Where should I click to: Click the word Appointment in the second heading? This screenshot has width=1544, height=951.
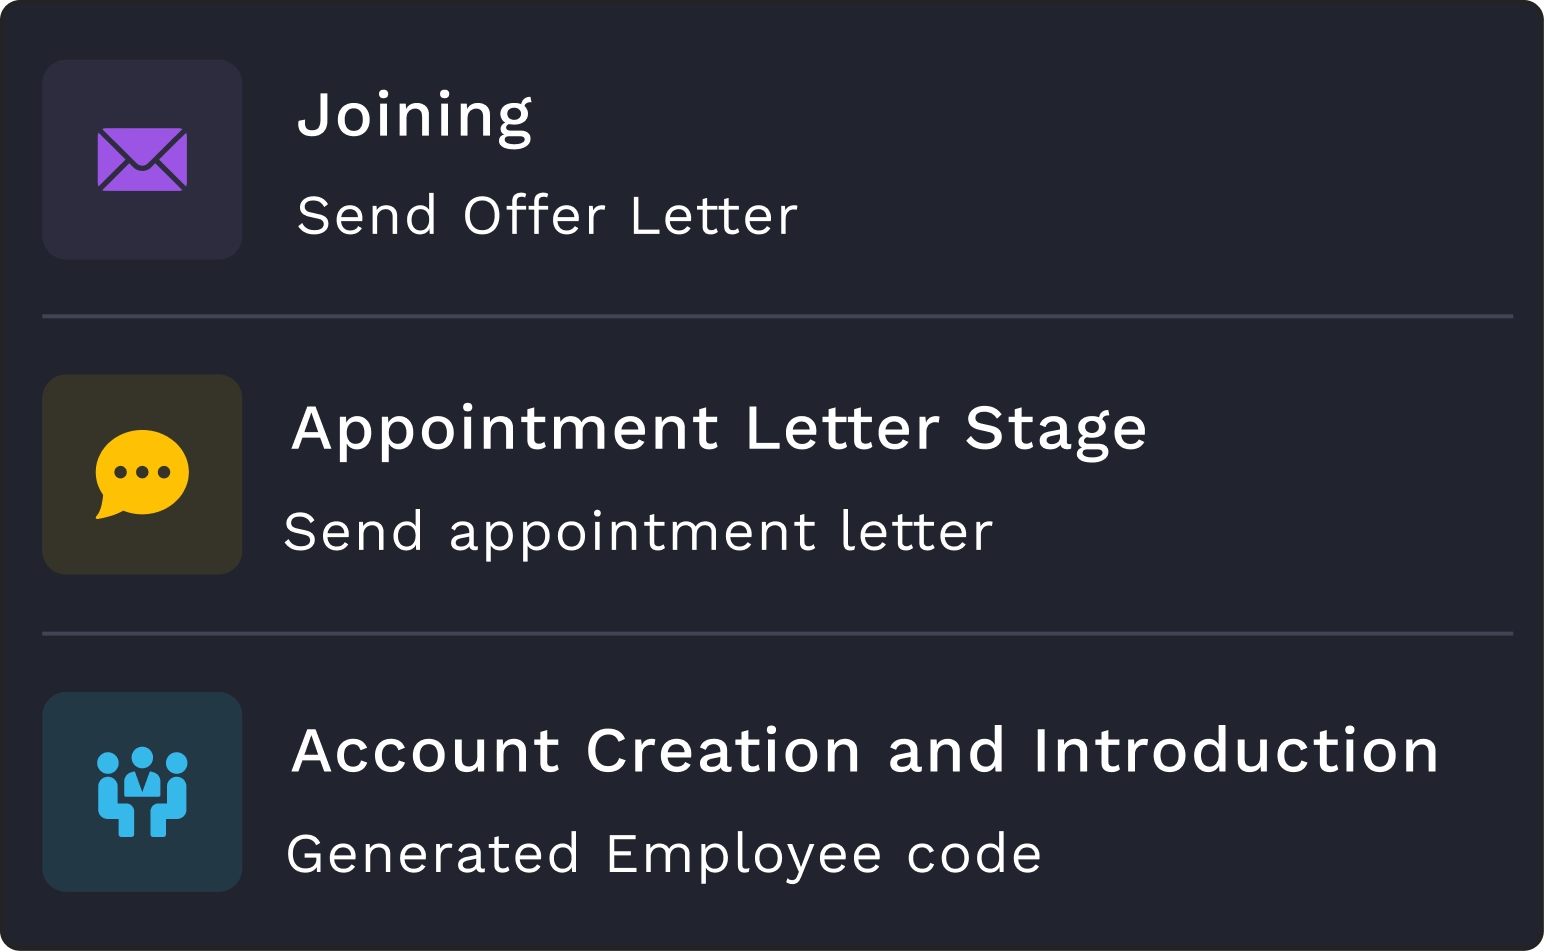coord(505,430)
